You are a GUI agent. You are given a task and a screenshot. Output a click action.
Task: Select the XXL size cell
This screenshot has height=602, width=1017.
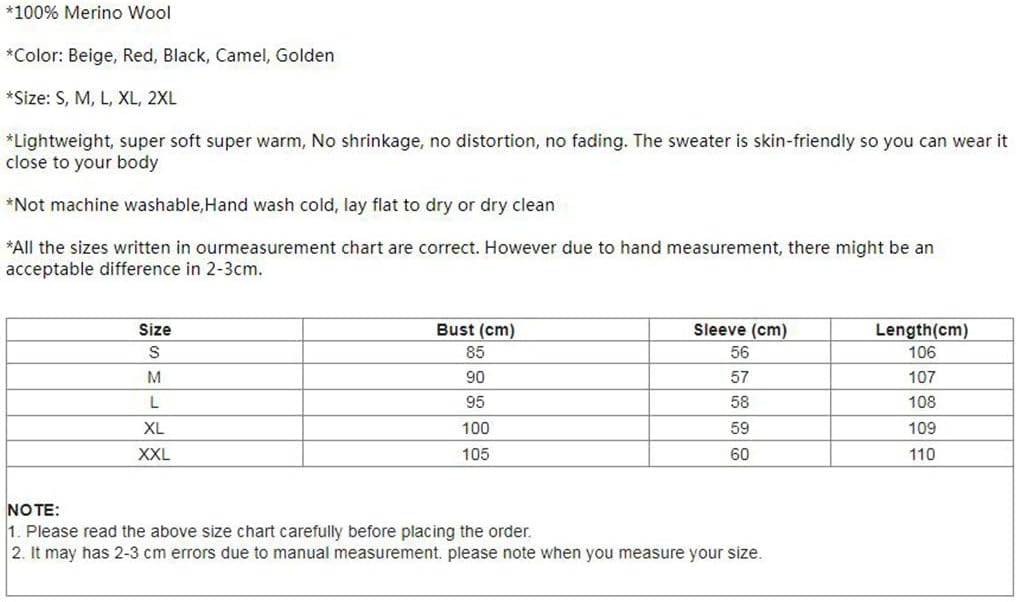(154, 454)
